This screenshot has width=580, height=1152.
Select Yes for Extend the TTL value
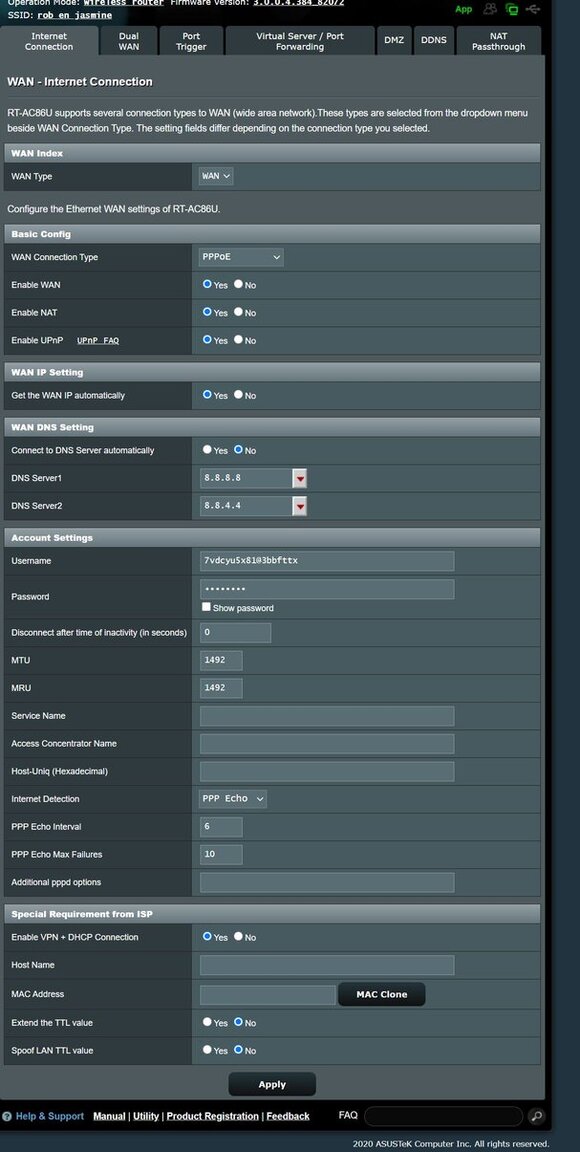click(207, 1022)
